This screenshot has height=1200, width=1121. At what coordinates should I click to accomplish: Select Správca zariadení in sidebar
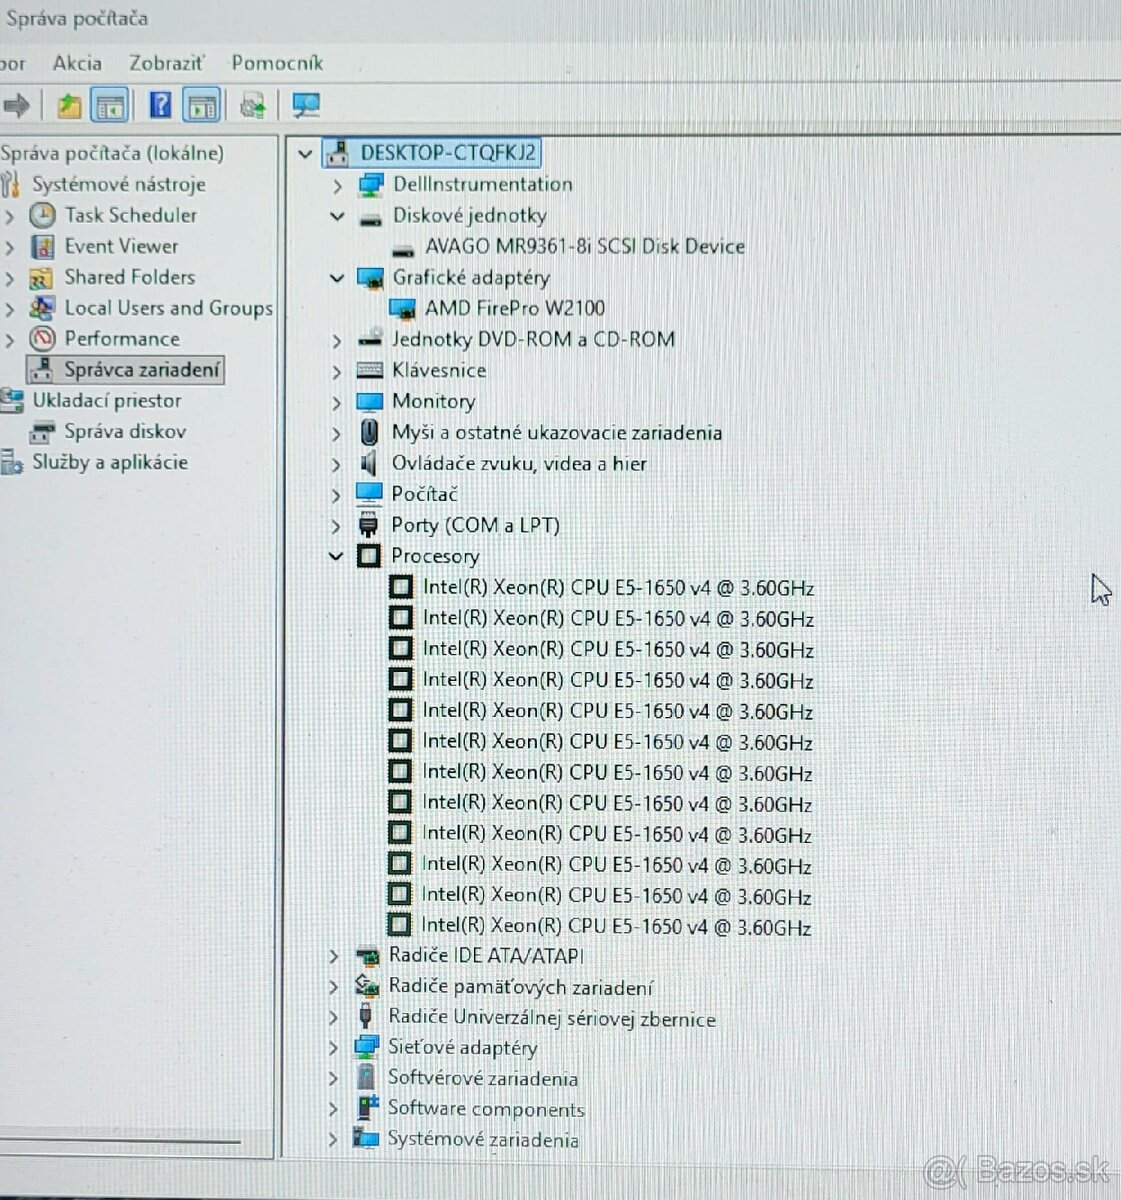[x=142, y=369]
